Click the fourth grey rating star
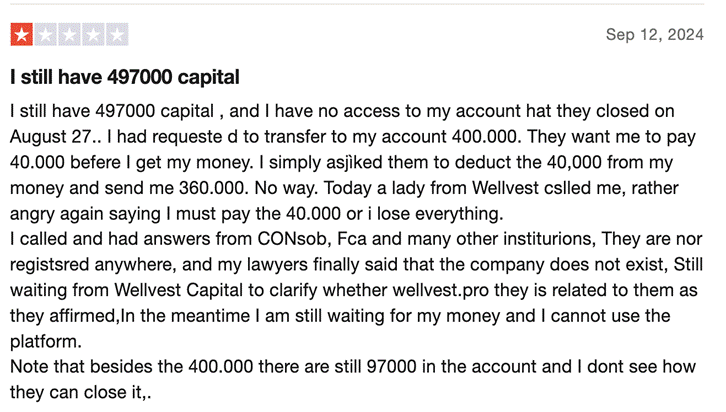This screenshot has width=726, height=412. click(x=93, y=36)
